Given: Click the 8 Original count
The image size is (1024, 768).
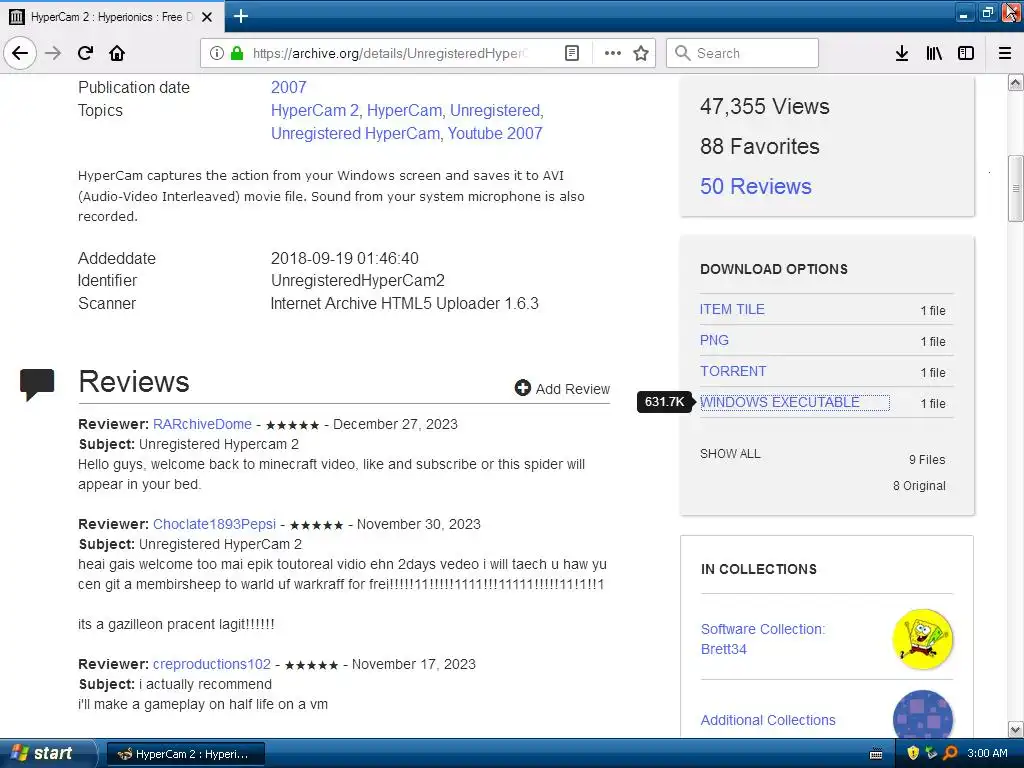Looking at the screenshot, I should tap(919, 485).
